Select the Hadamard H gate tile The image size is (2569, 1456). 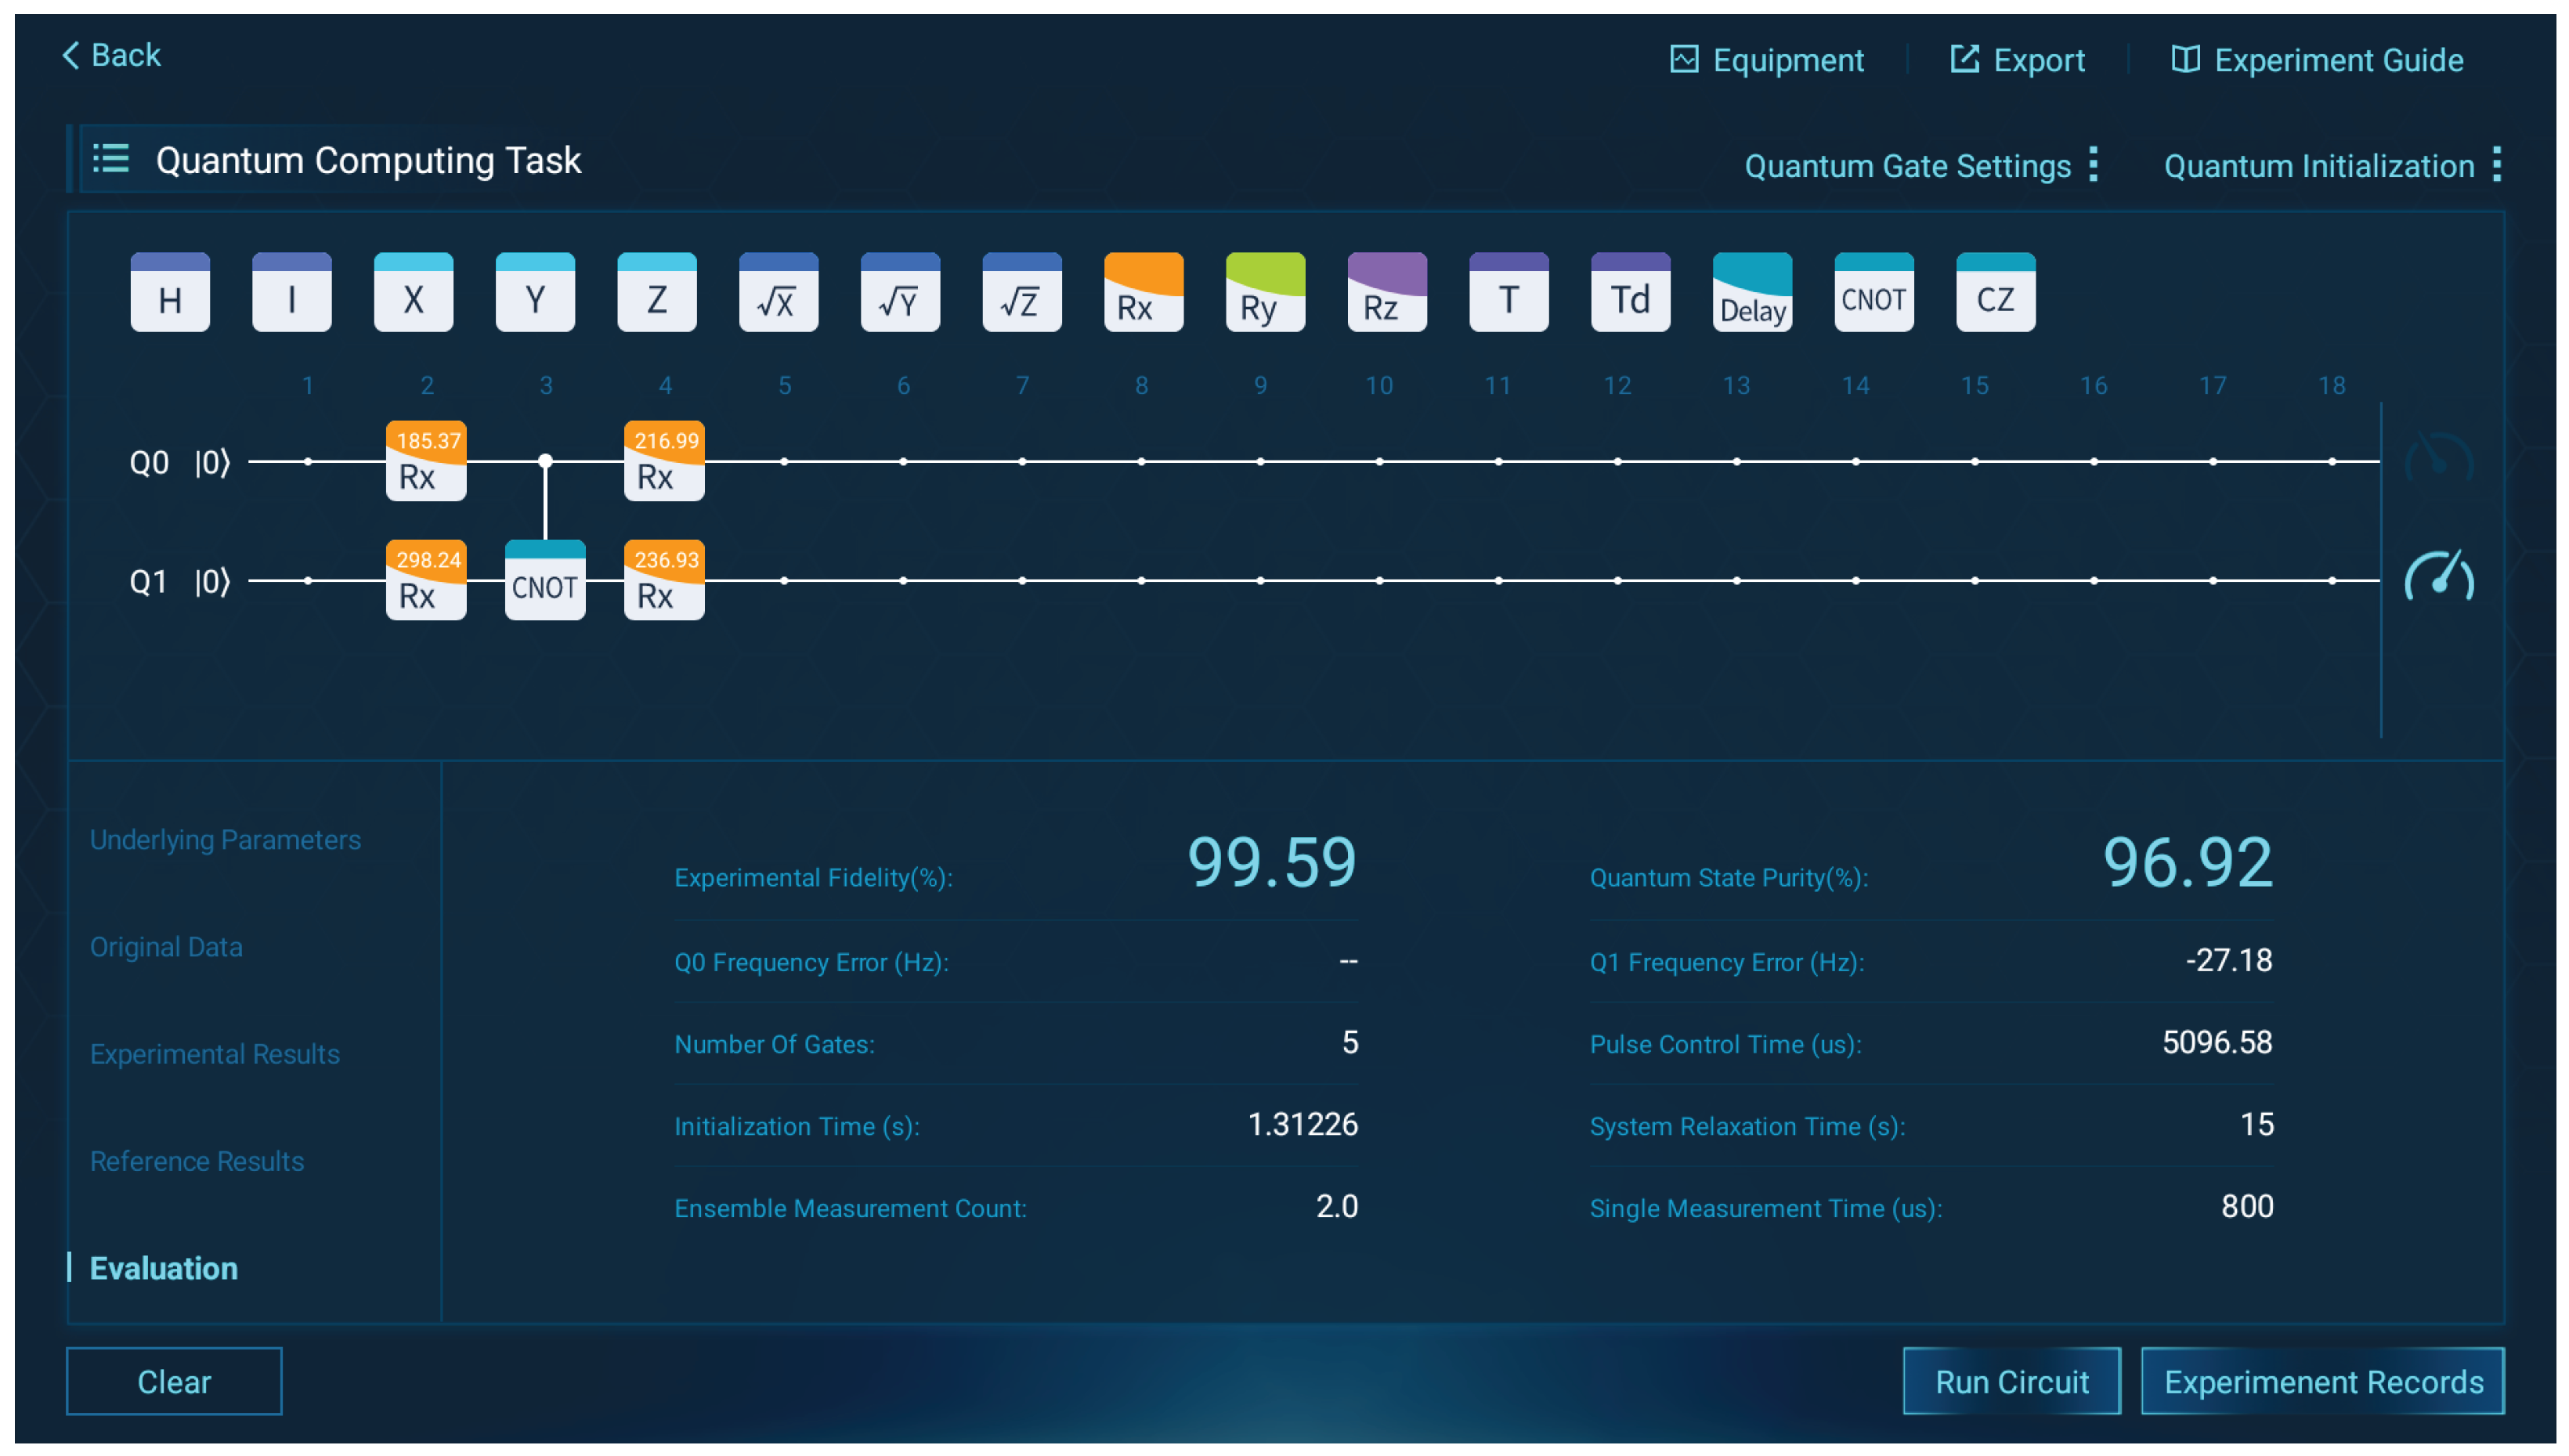click(x=170, y=292)
